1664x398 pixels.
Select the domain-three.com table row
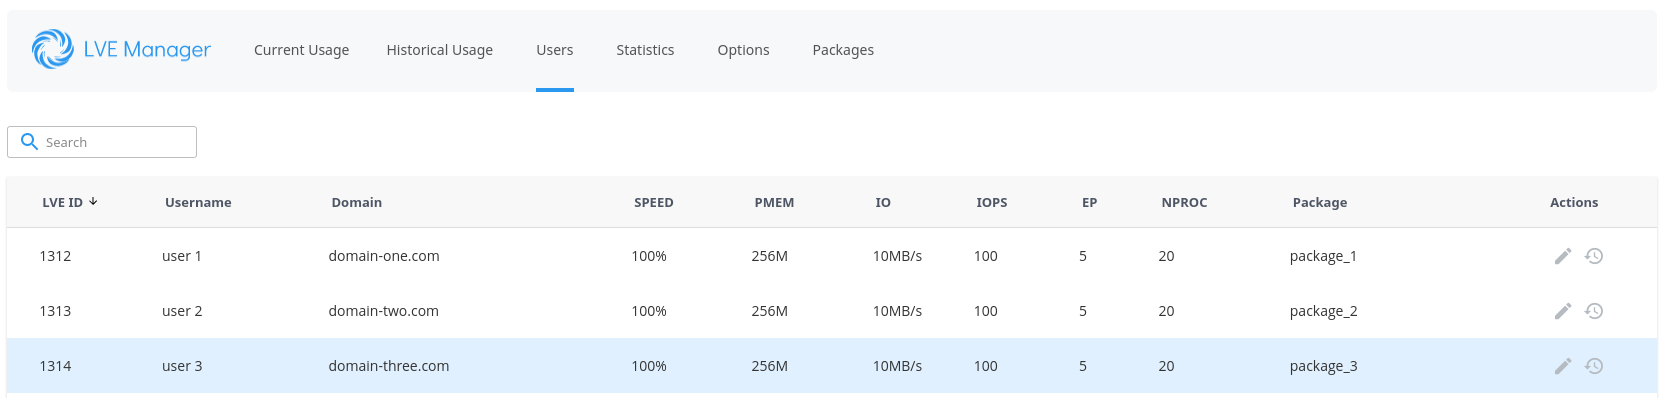tap(832, 366)
